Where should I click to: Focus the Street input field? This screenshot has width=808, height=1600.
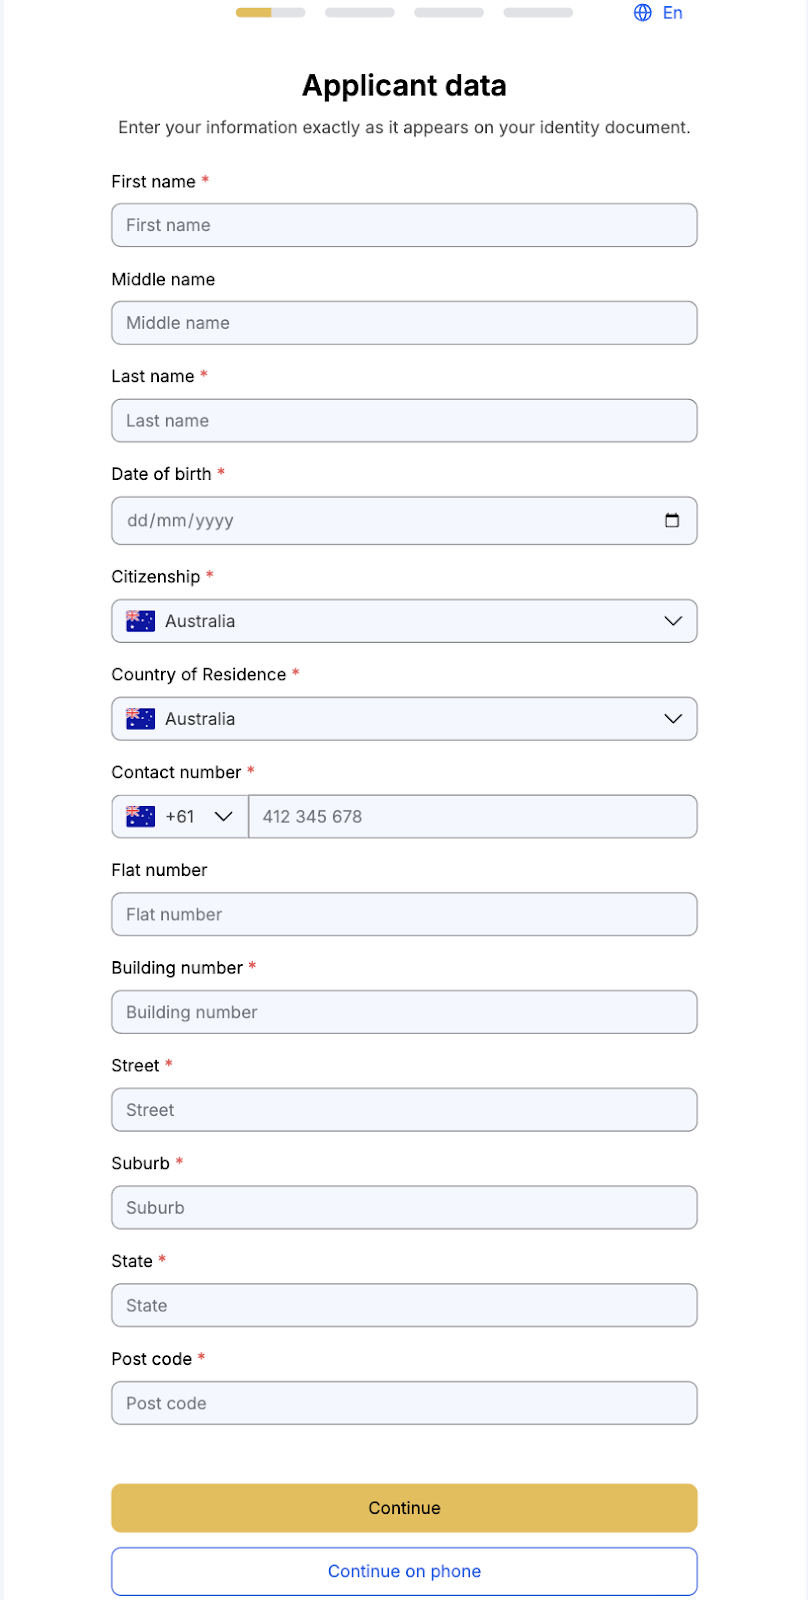coord(404,1110)
